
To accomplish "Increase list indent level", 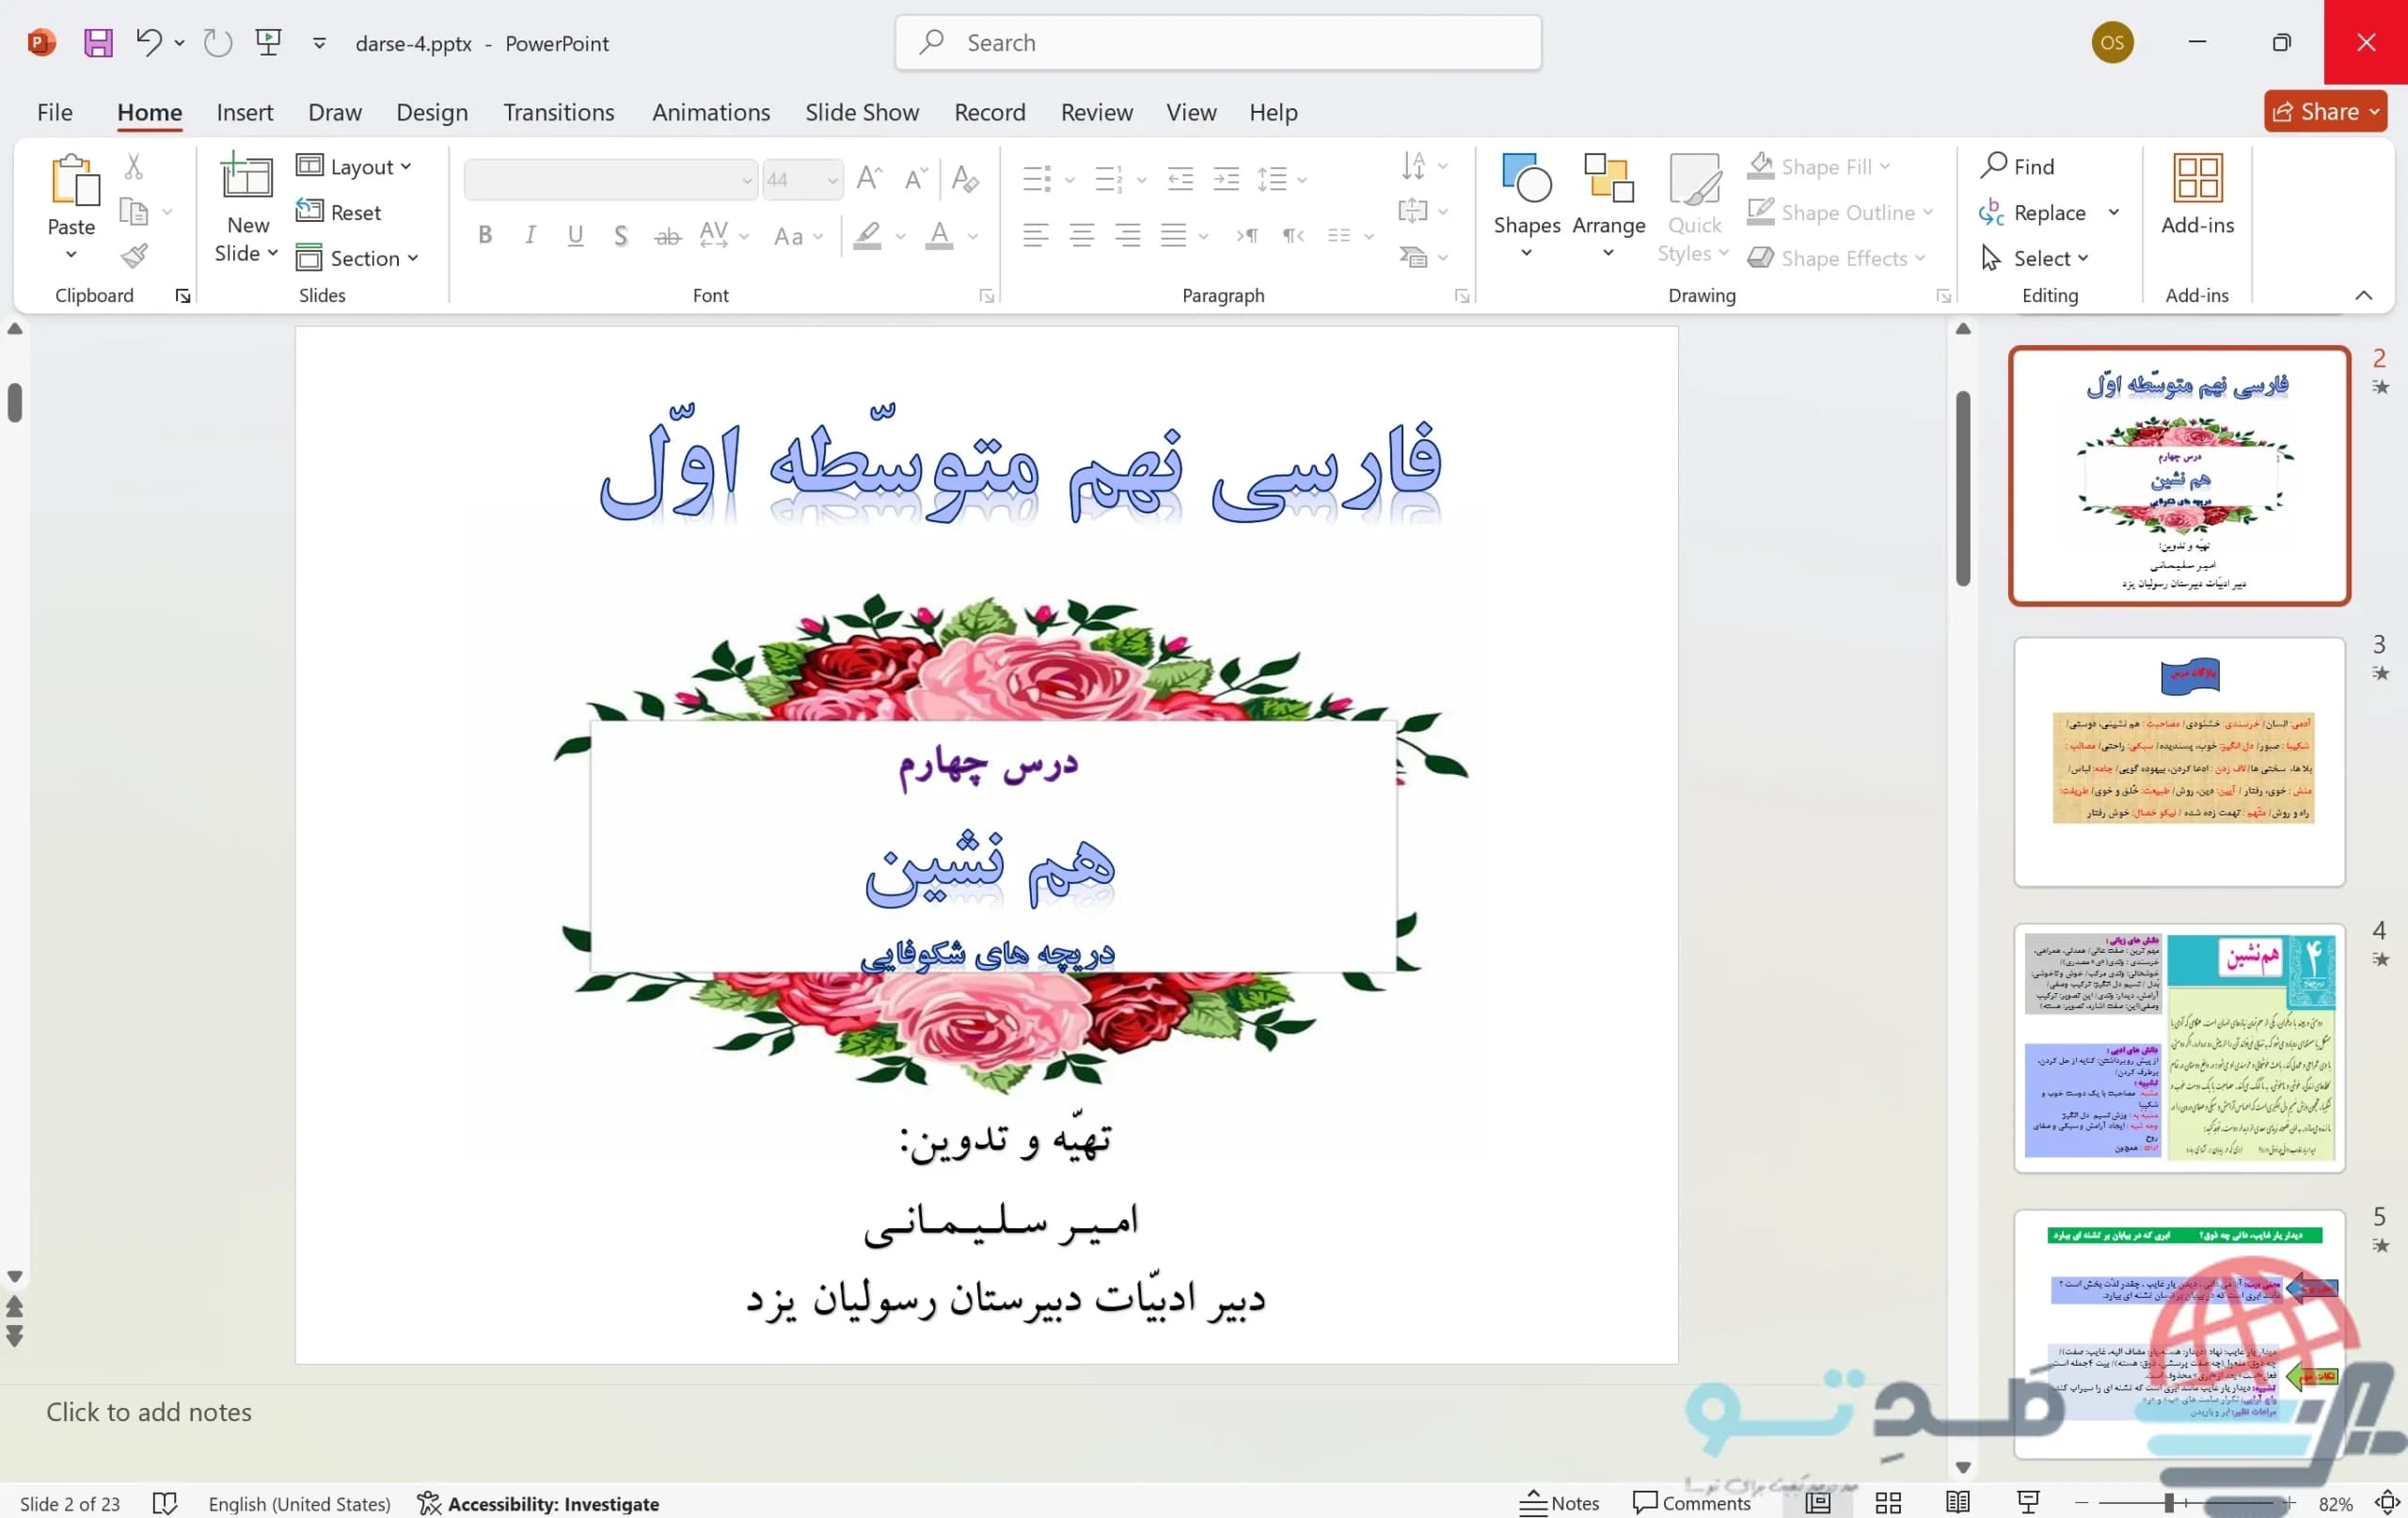I will click(1226, 180).
